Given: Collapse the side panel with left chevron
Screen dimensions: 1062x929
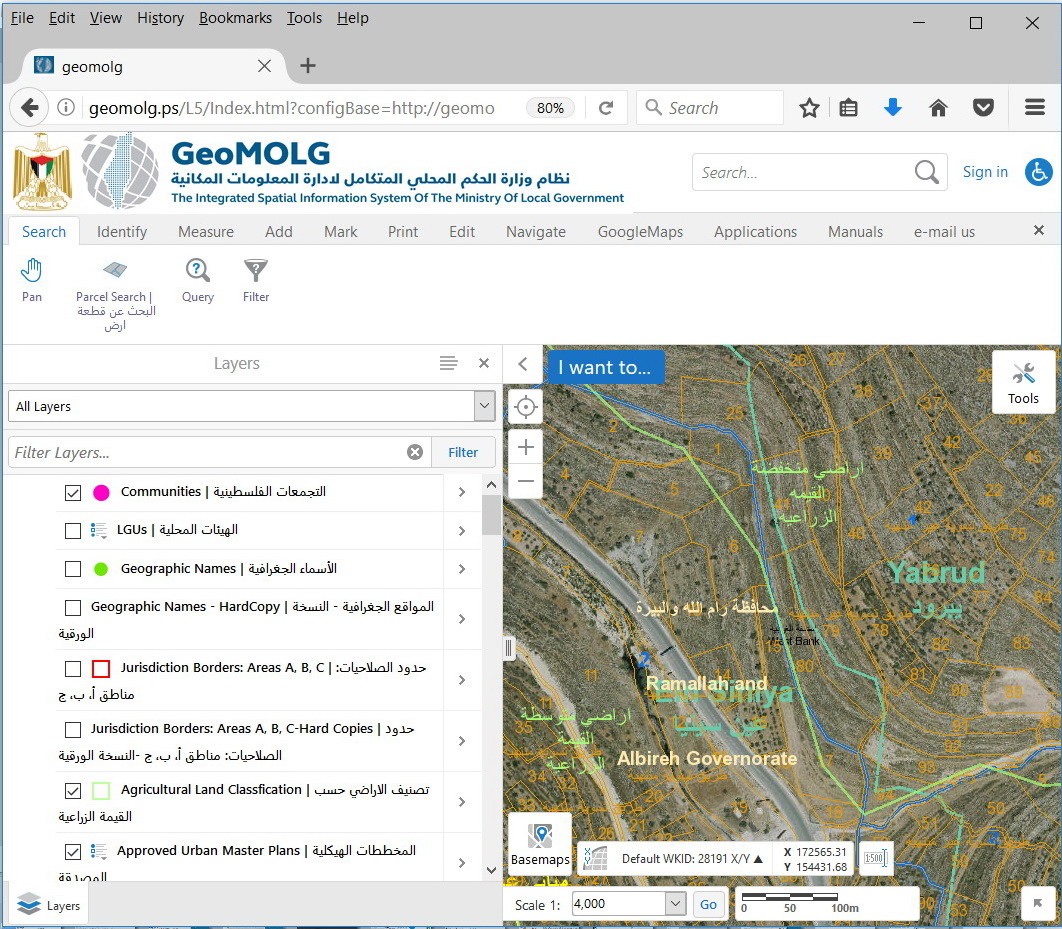Looking at the screenshot, I should (x=523, y=364).
